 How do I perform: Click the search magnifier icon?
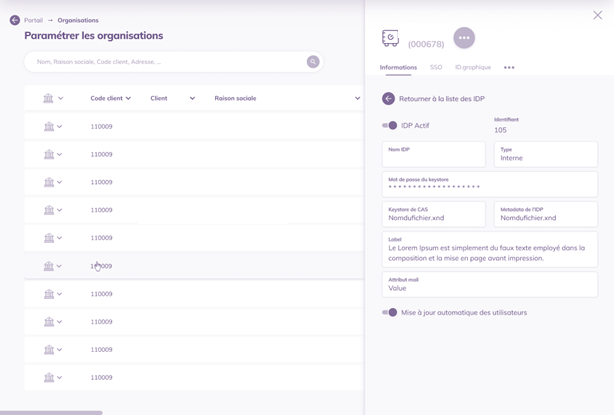click(x=313, y=62)
